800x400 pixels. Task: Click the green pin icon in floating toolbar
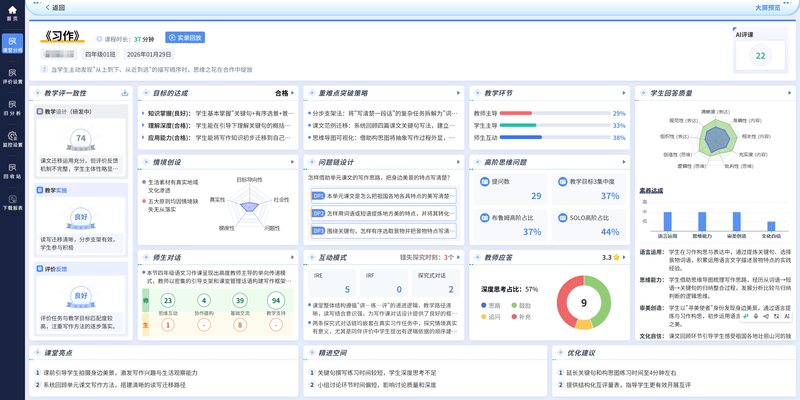[745, 316]
